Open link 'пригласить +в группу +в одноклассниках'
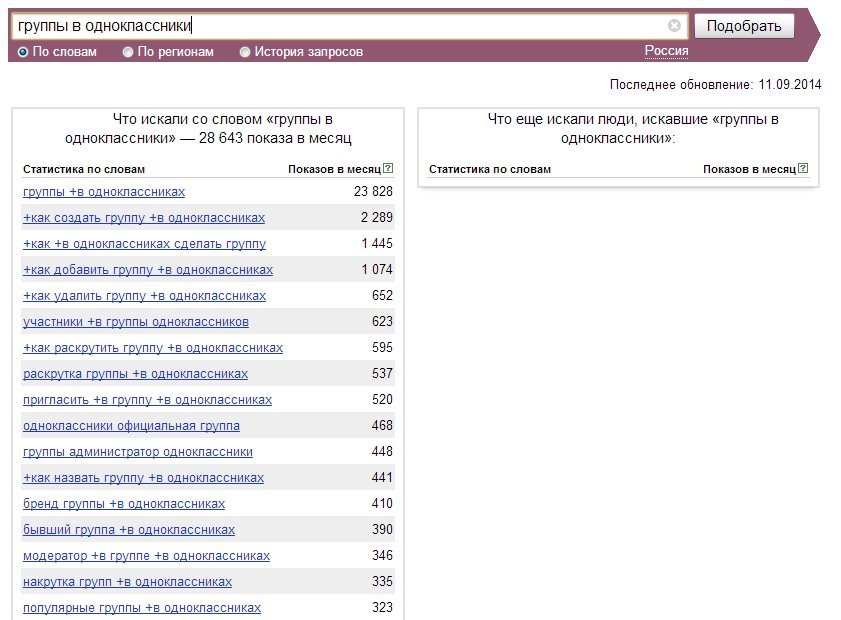 [147, 400]
